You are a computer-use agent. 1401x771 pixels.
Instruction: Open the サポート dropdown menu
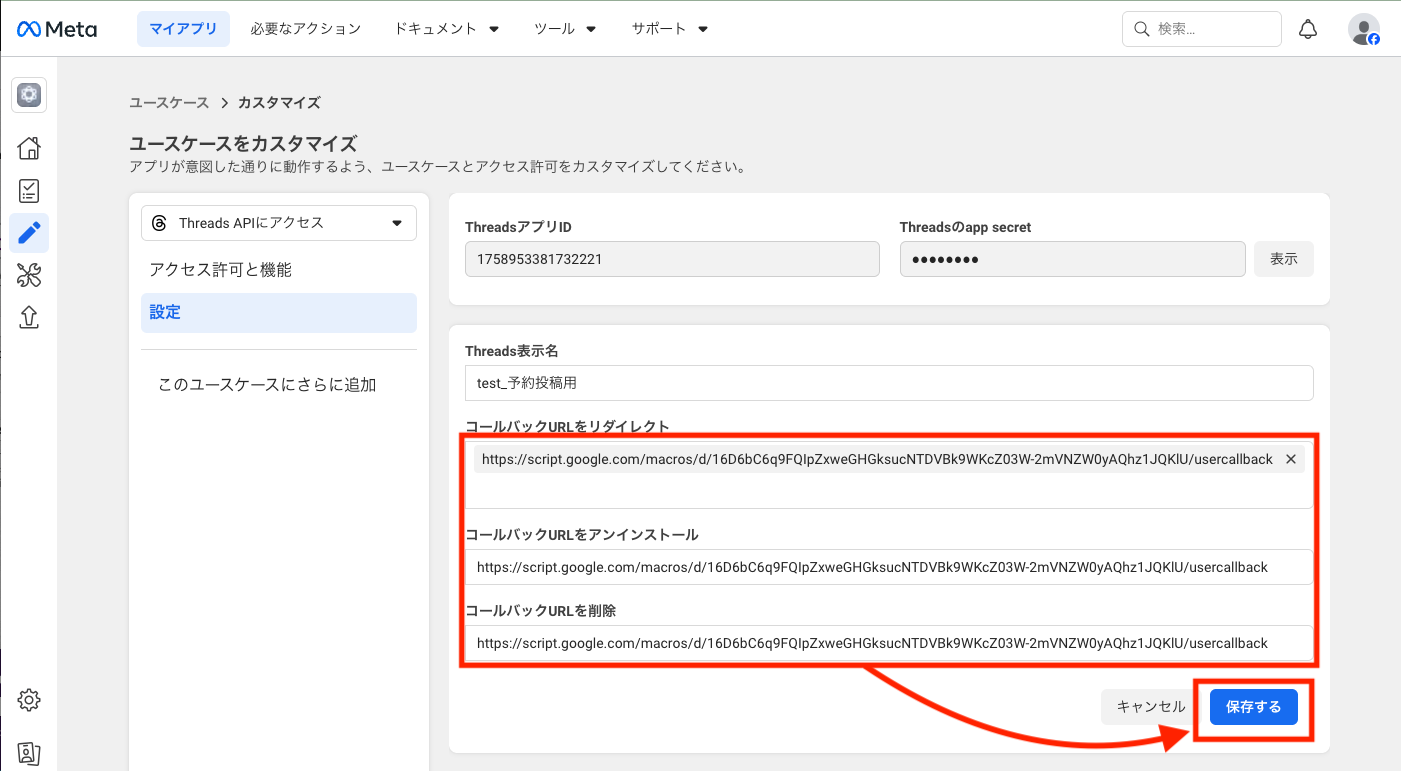tap(669, 29)
